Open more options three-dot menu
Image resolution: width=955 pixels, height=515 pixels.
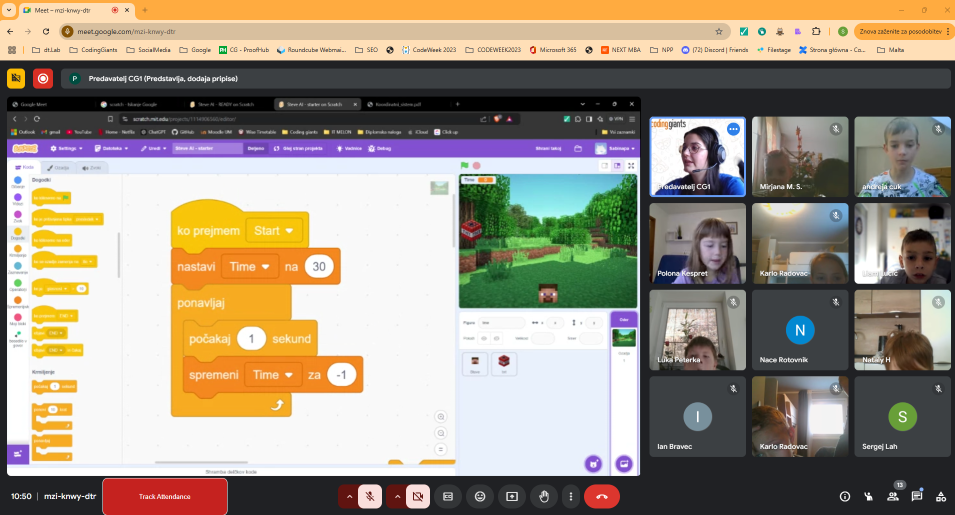(x=570, y=496)
